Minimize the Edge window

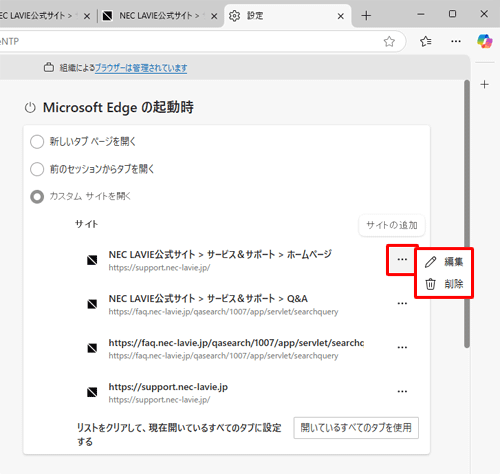pyautogui.click(x=421, y=14)
